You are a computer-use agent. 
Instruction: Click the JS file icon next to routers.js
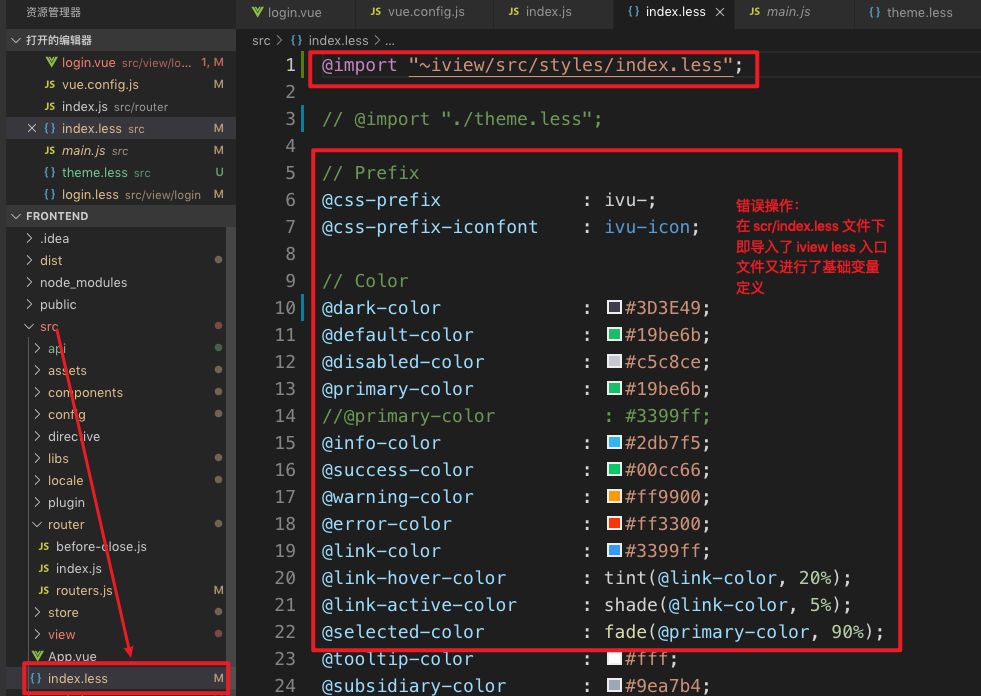click(x=44, y=590)
